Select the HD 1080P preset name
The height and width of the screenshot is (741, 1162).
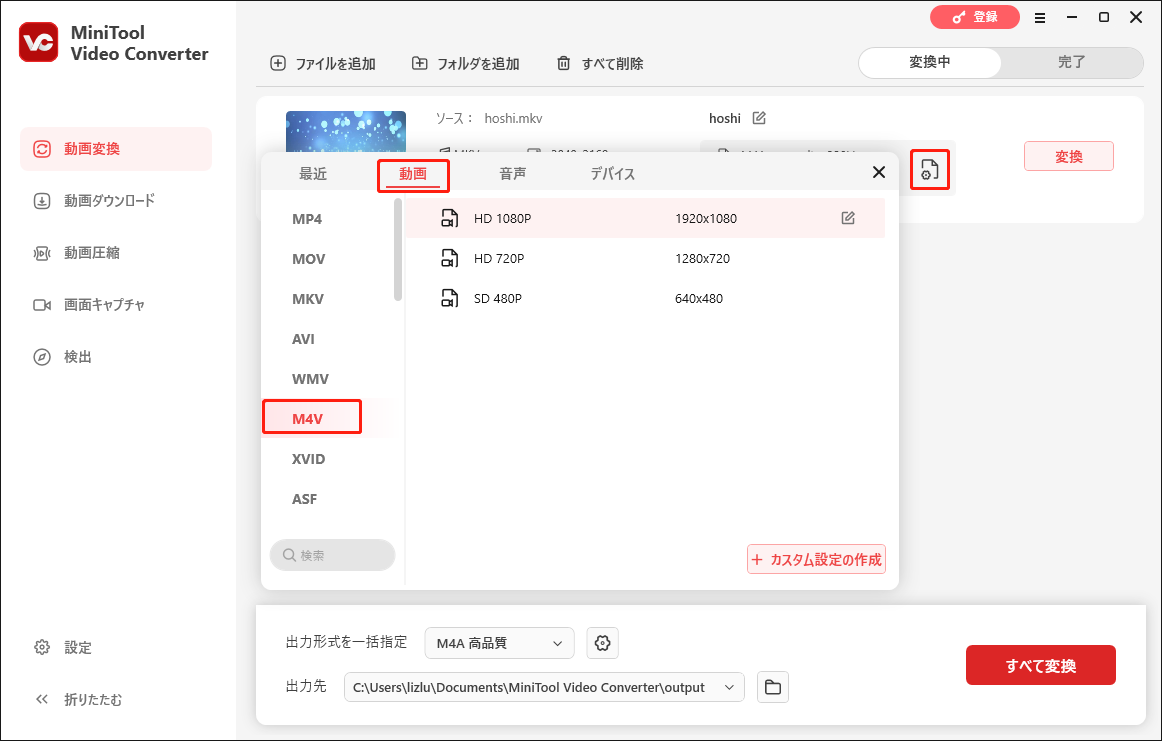coord(502,219)
